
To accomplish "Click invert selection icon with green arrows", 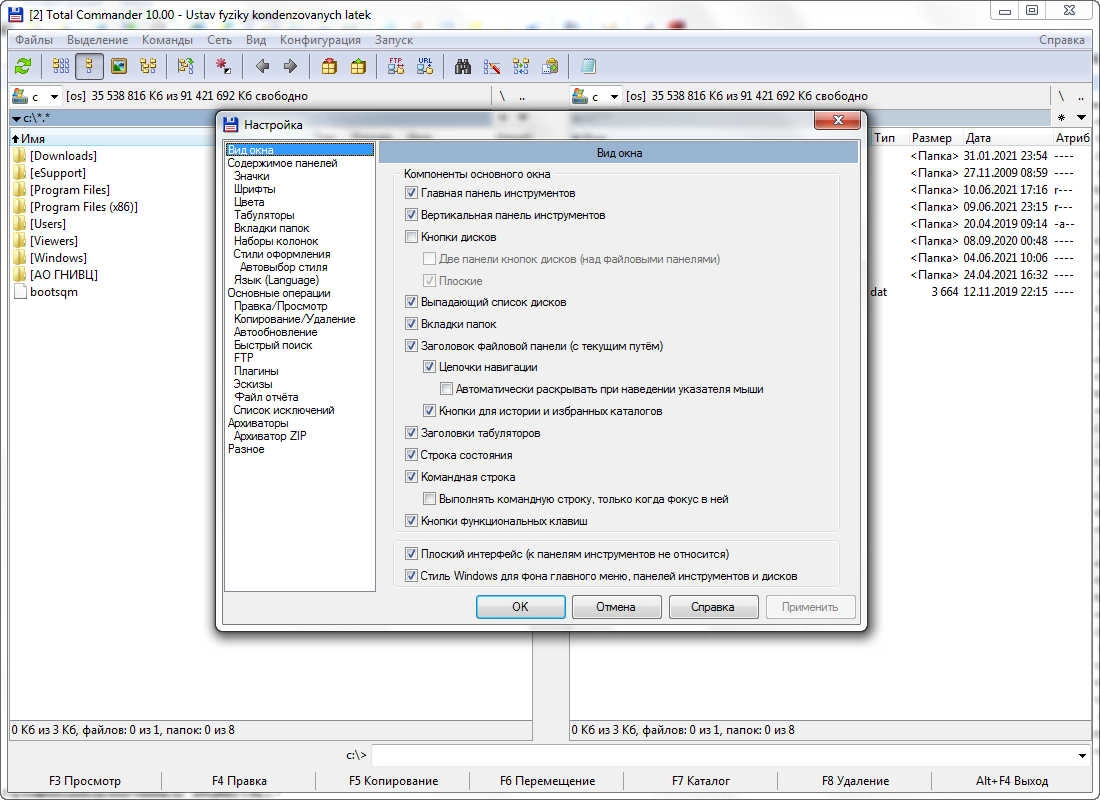I will pos(185,67).
